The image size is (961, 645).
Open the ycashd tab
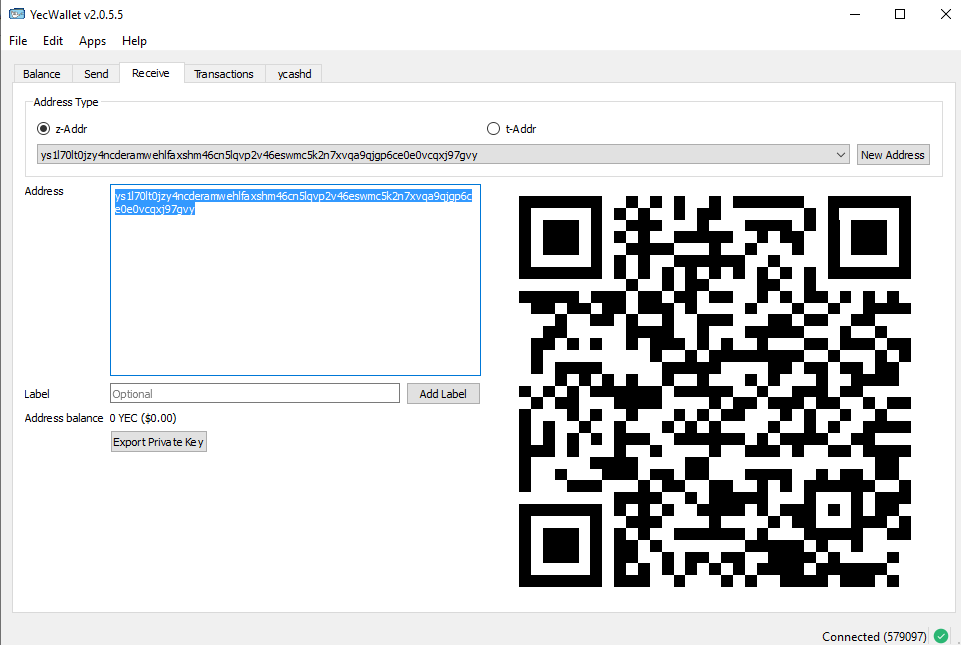pos(292,73)
